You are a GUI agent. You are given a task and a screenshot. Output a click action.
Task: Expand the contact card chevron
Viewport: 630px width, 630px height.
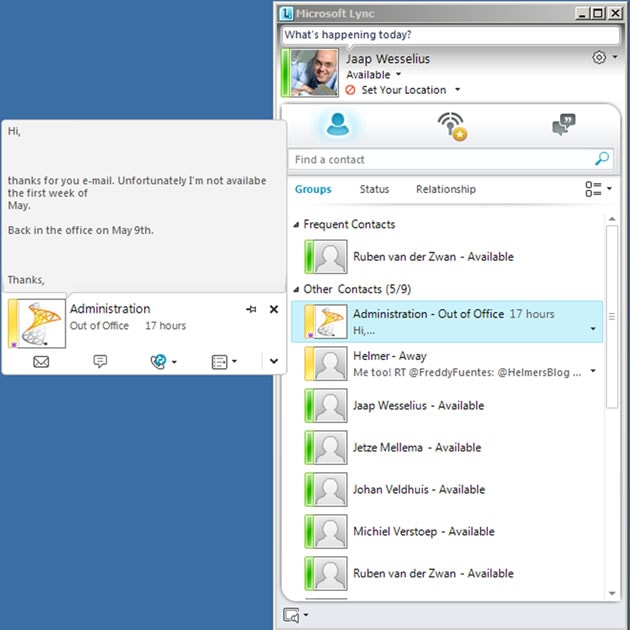pos(274,361)
